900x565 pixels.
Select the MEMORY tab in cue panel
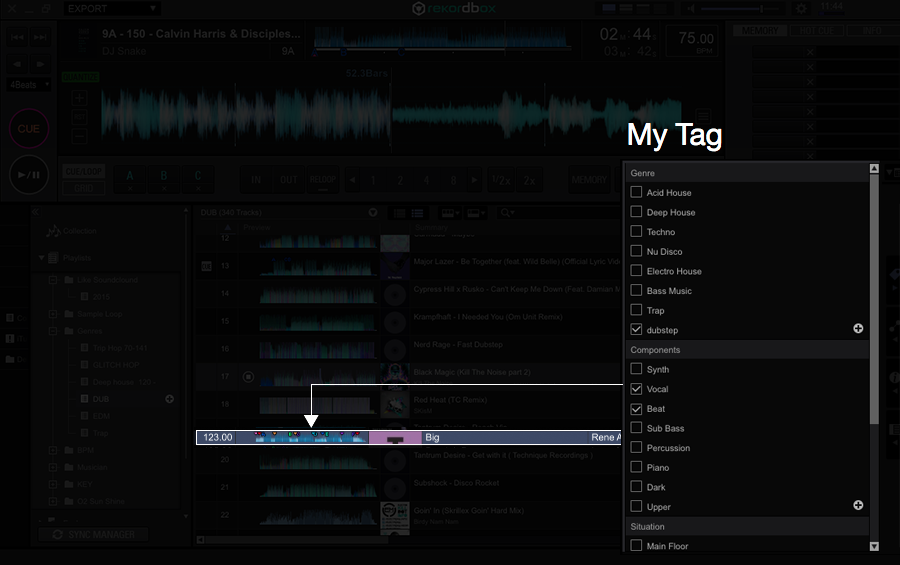[x=760, y=31]
